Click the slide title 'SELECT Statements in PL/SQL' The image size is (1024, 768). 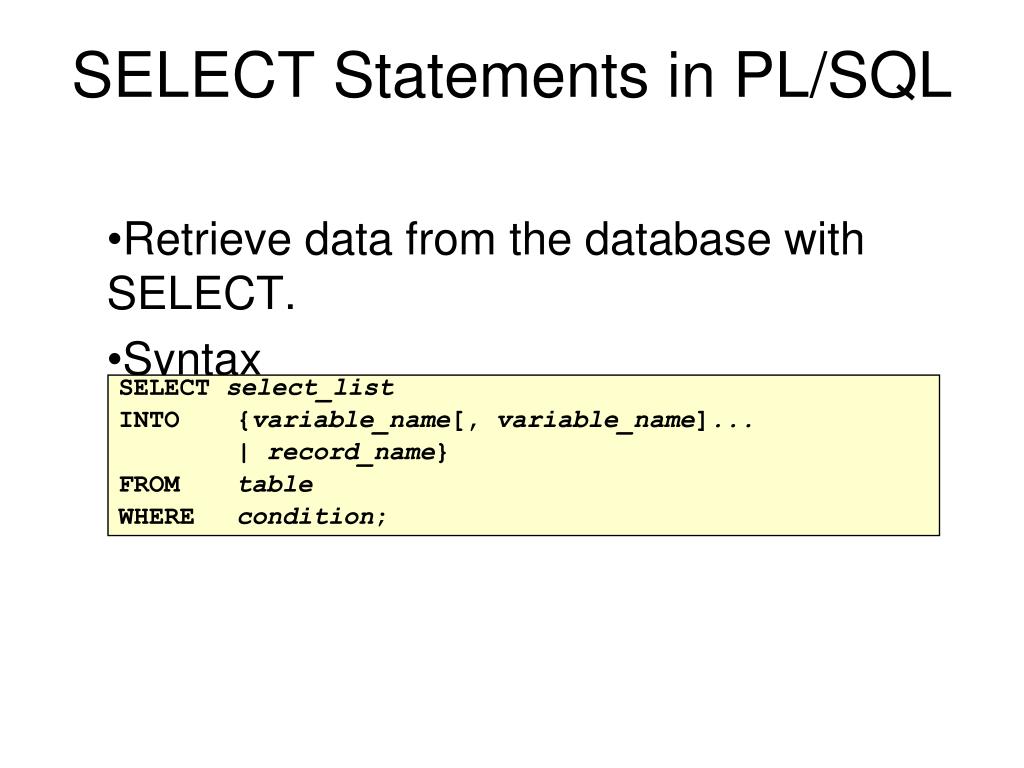(512, 76)
